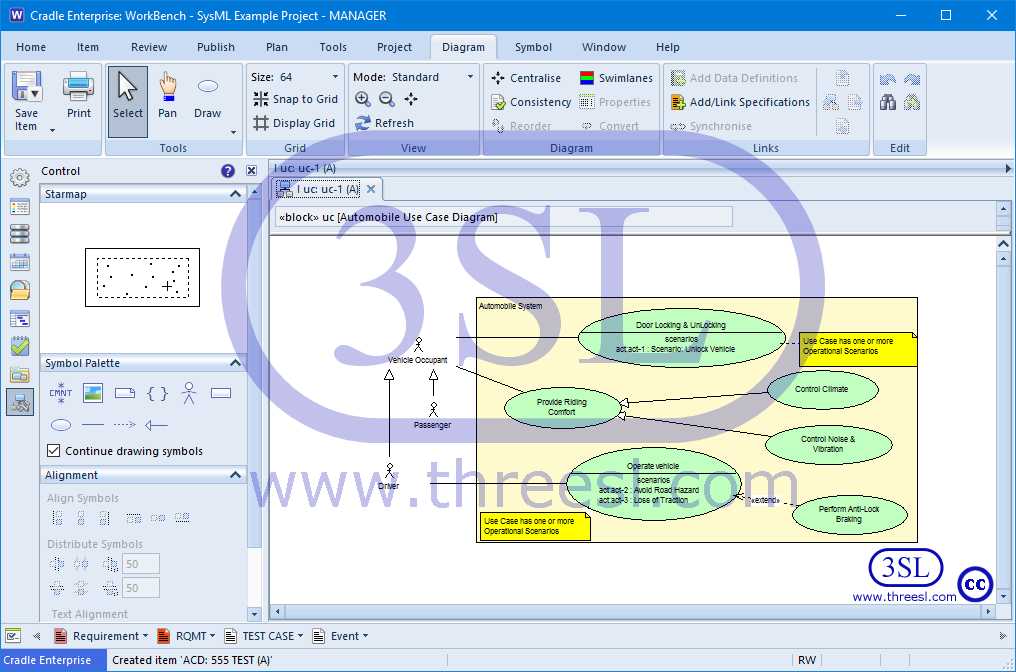Viewport: 1016px width, 672px height.
Task: Open Find using the binoculars icon
Action: coord(888,102)
